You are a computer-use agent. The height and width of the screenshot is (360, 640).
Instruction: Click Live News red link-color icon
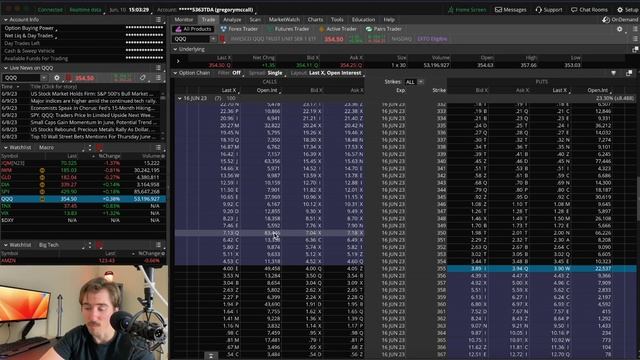69,78
